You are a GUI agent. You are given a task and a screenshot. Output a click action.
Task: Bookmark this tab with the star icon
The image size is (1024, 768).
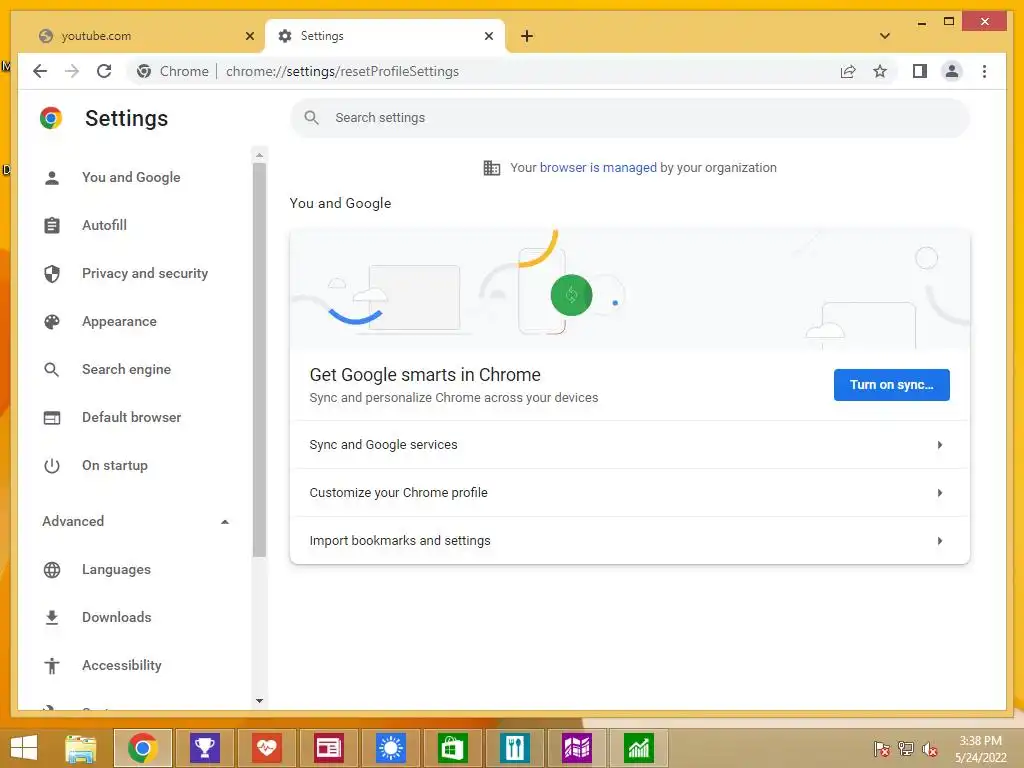[x=880, y=71]
